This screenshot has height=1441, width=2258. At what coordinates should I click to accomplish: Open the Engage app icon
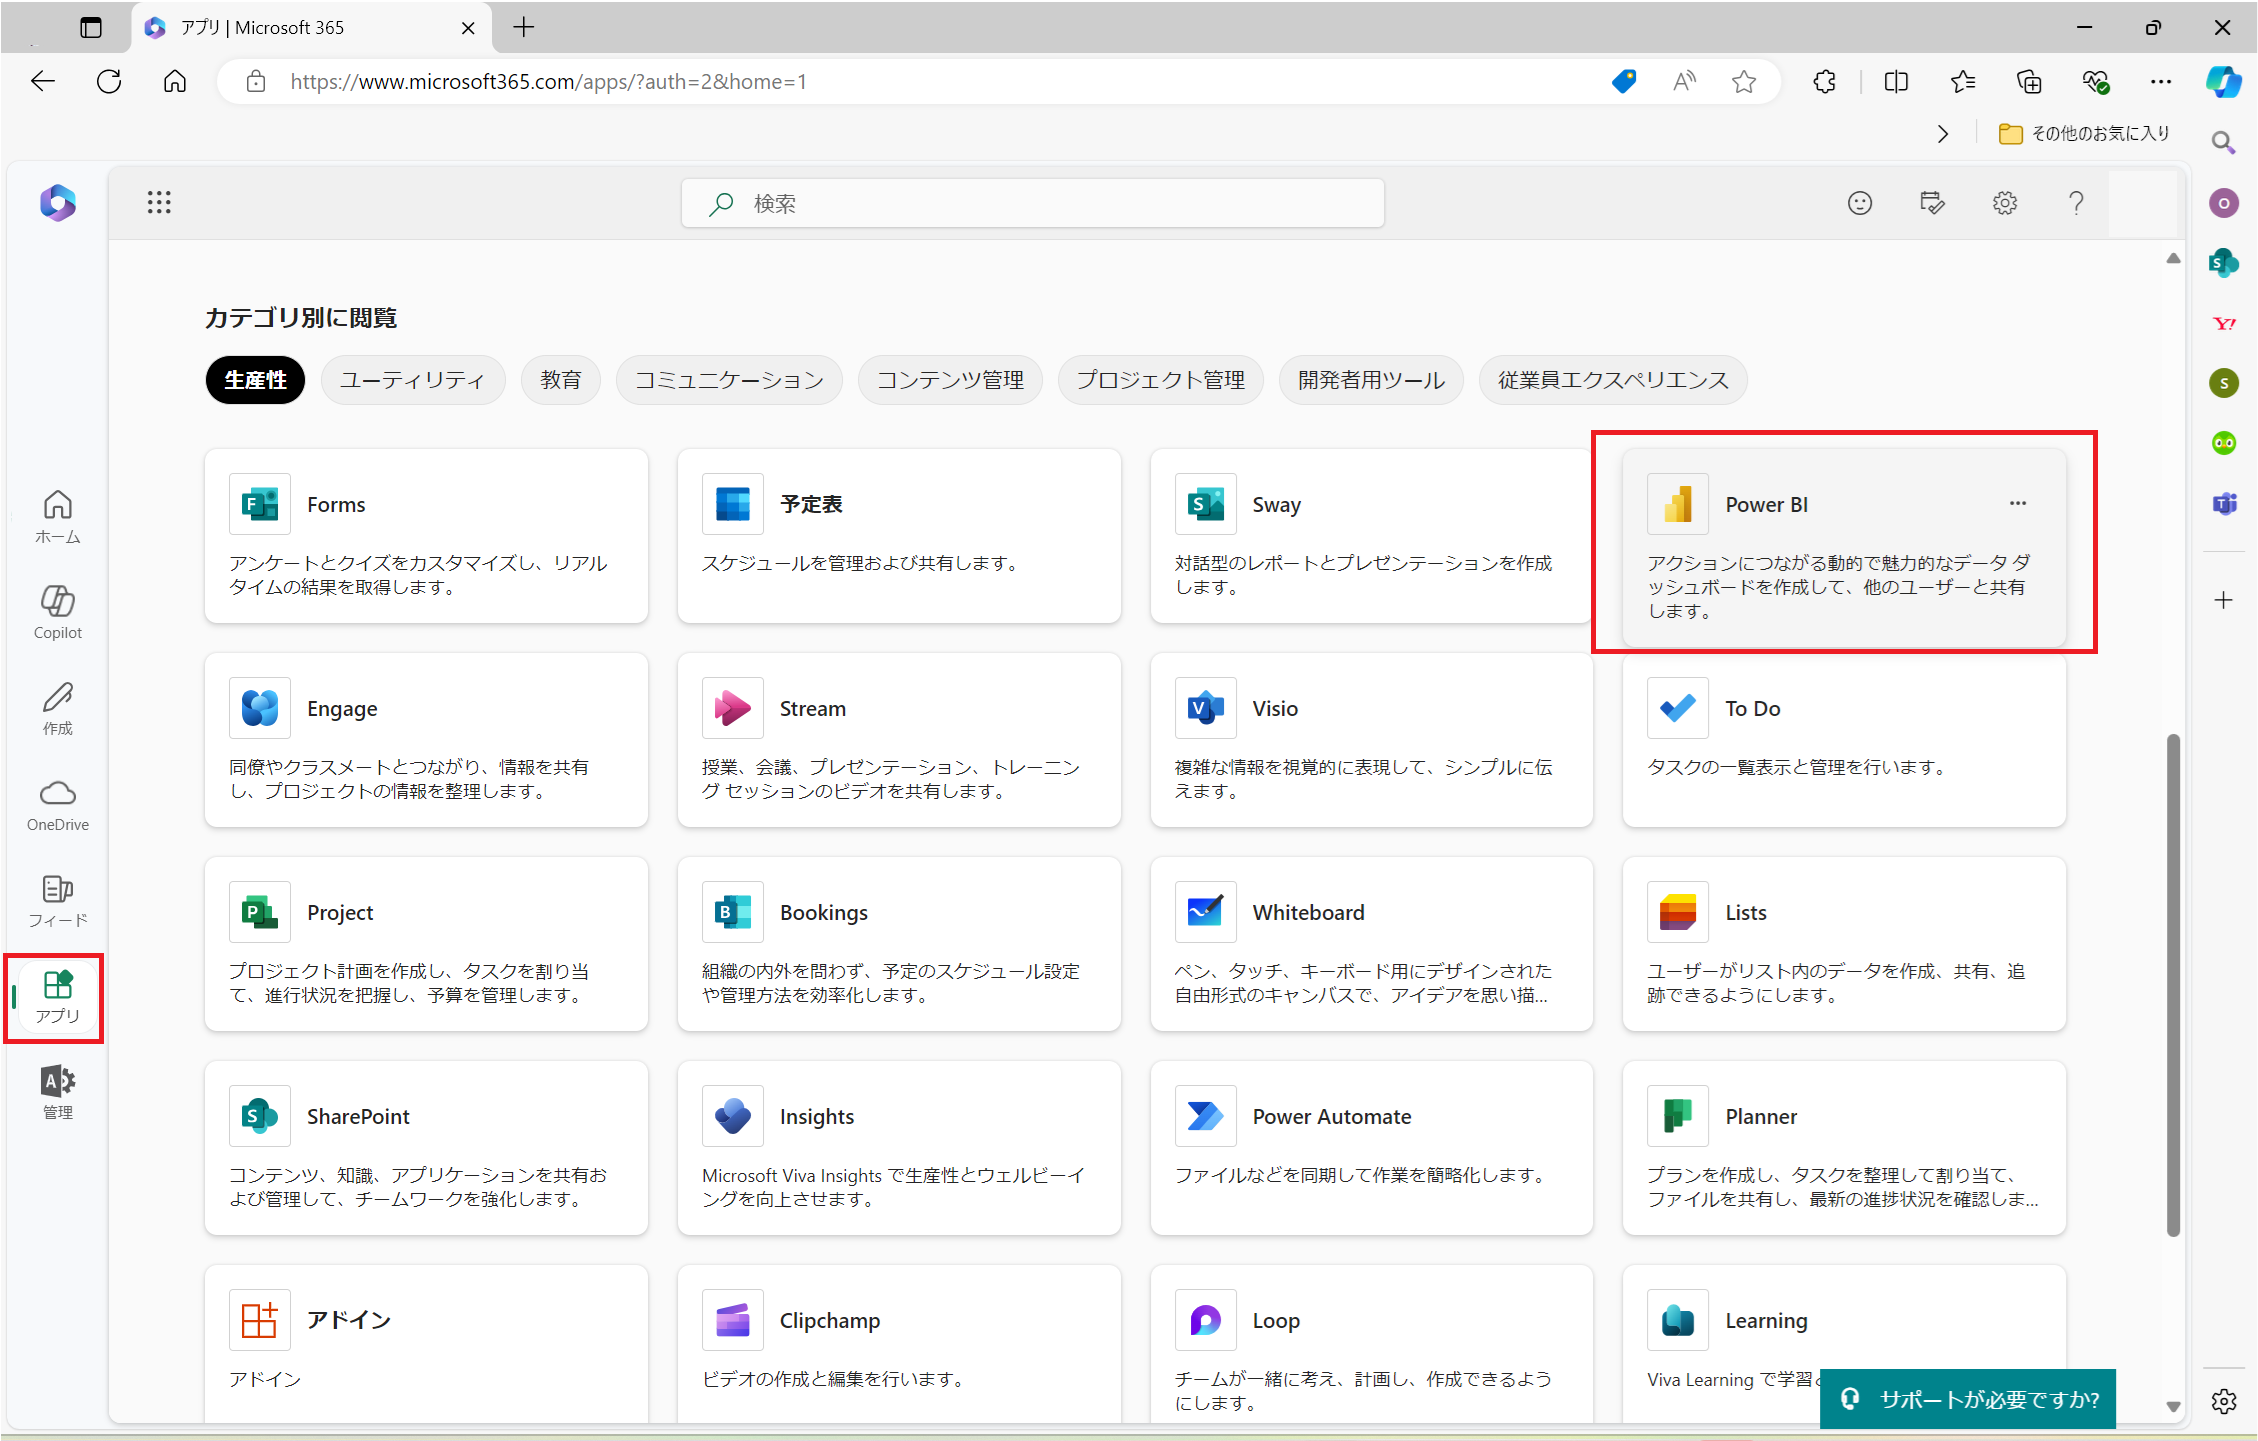[260, 708]
